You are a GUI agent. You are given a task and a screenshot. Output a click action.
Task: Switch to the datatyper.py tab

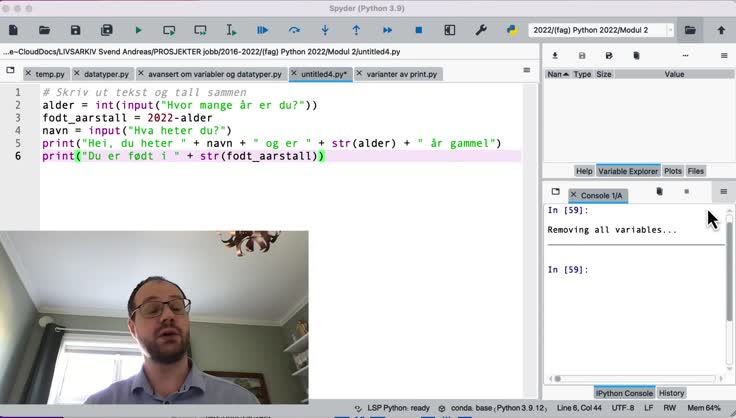coord(107,74)
